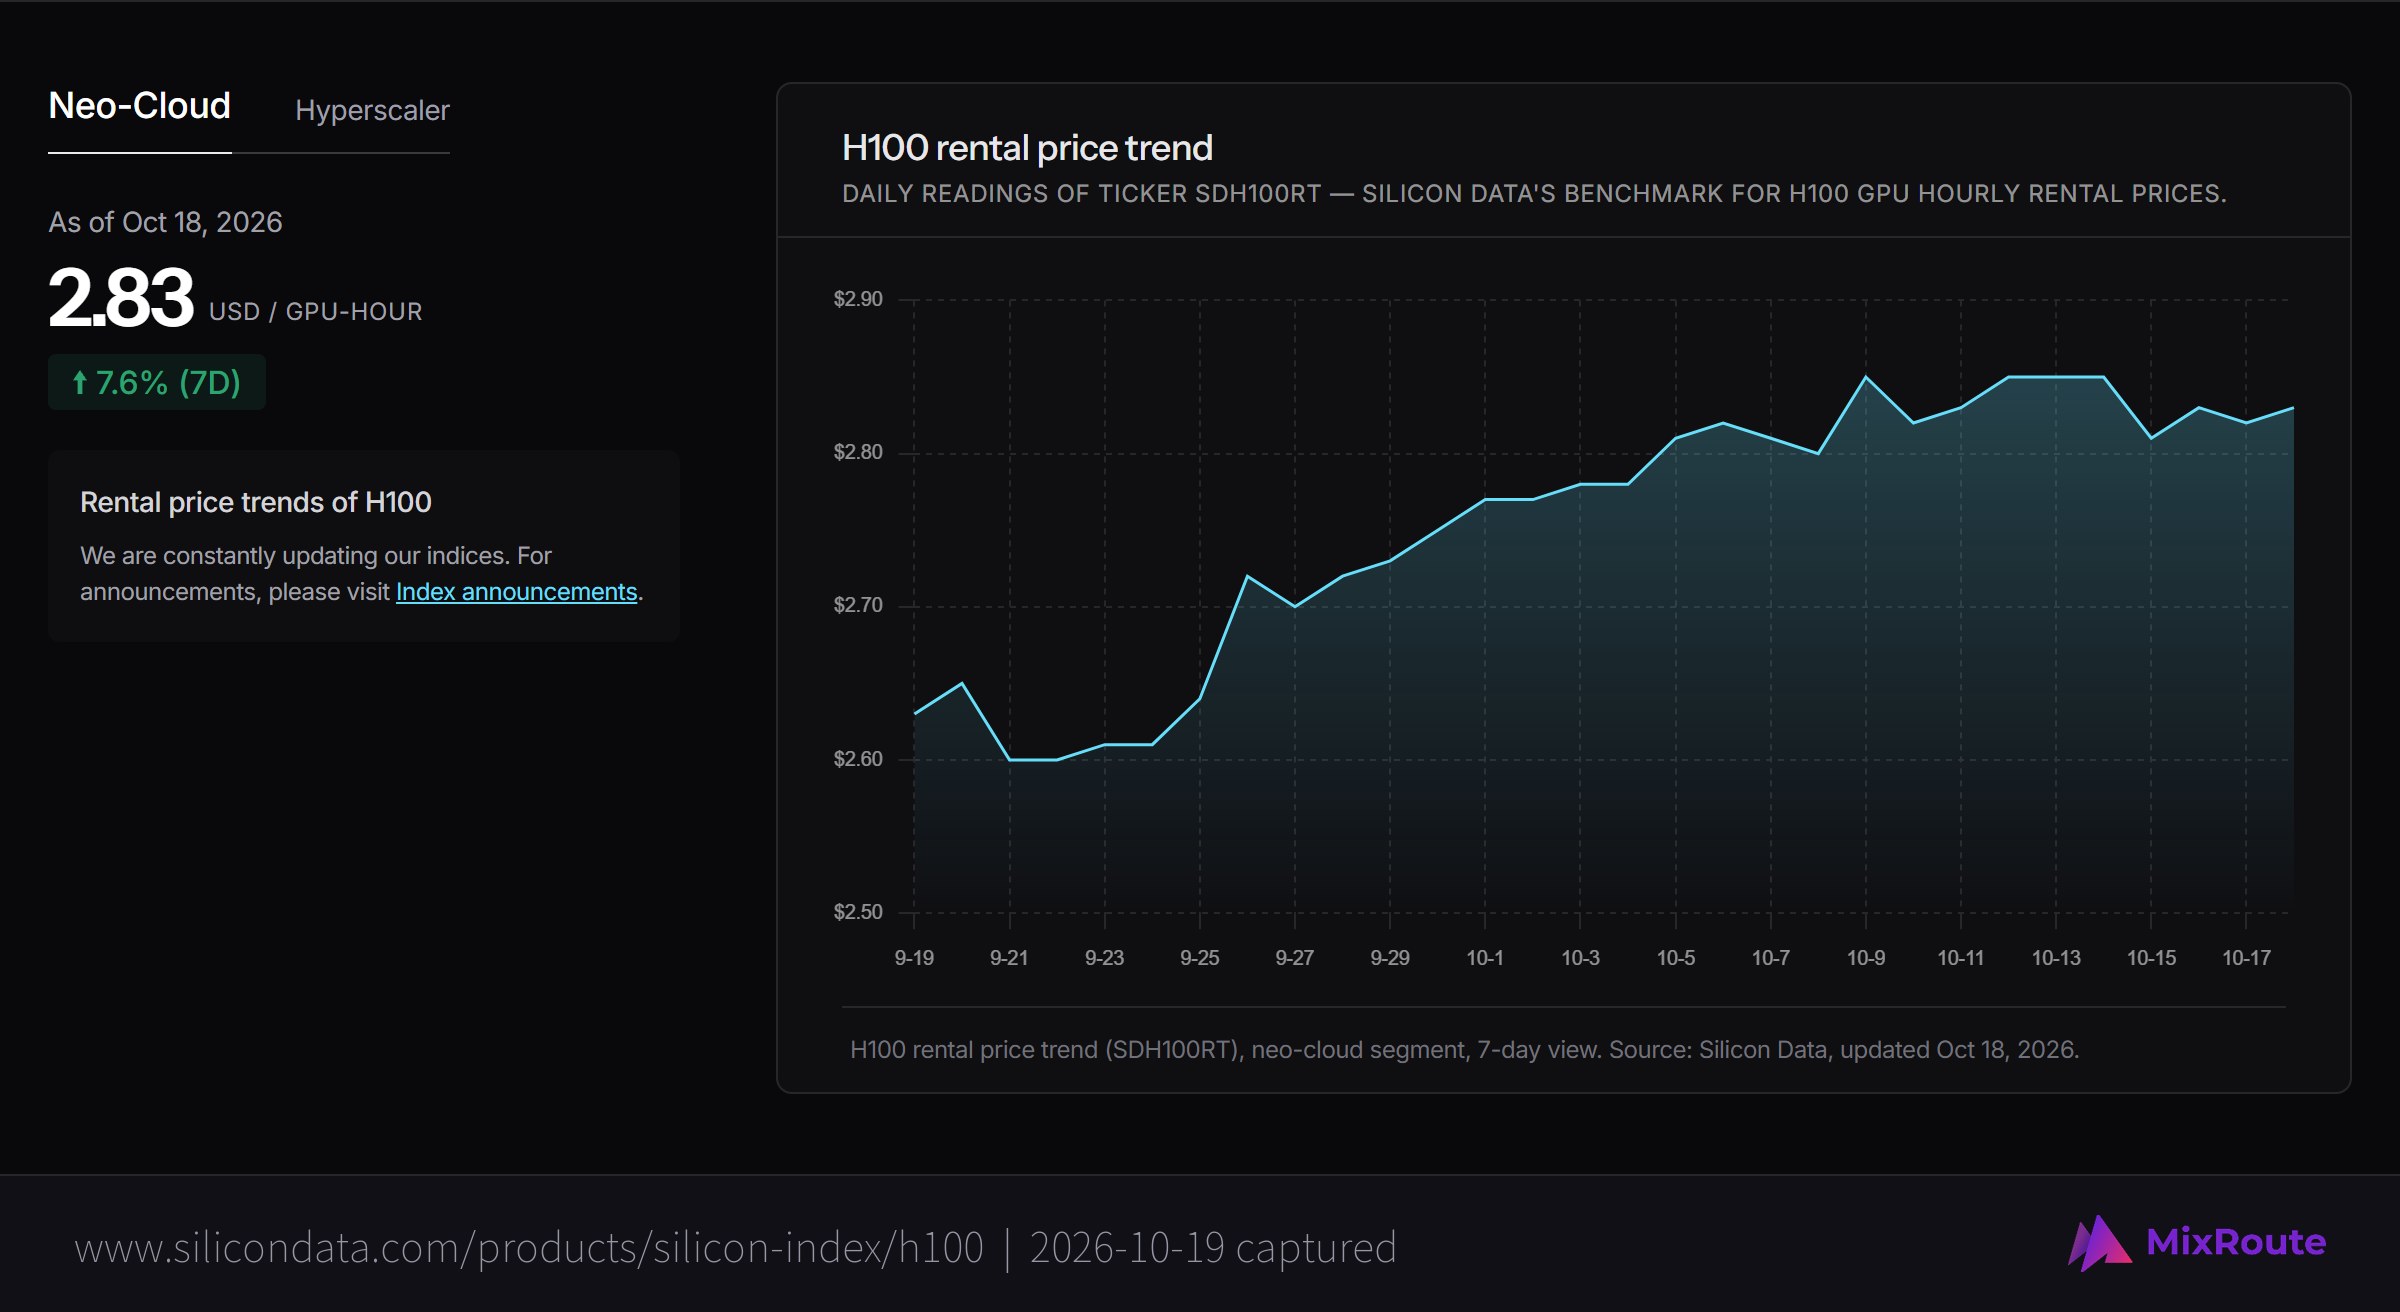The height and width of the screenshot is (1312, 2400).
Task: Open the Index announcements link
Action: click(516, 592)
